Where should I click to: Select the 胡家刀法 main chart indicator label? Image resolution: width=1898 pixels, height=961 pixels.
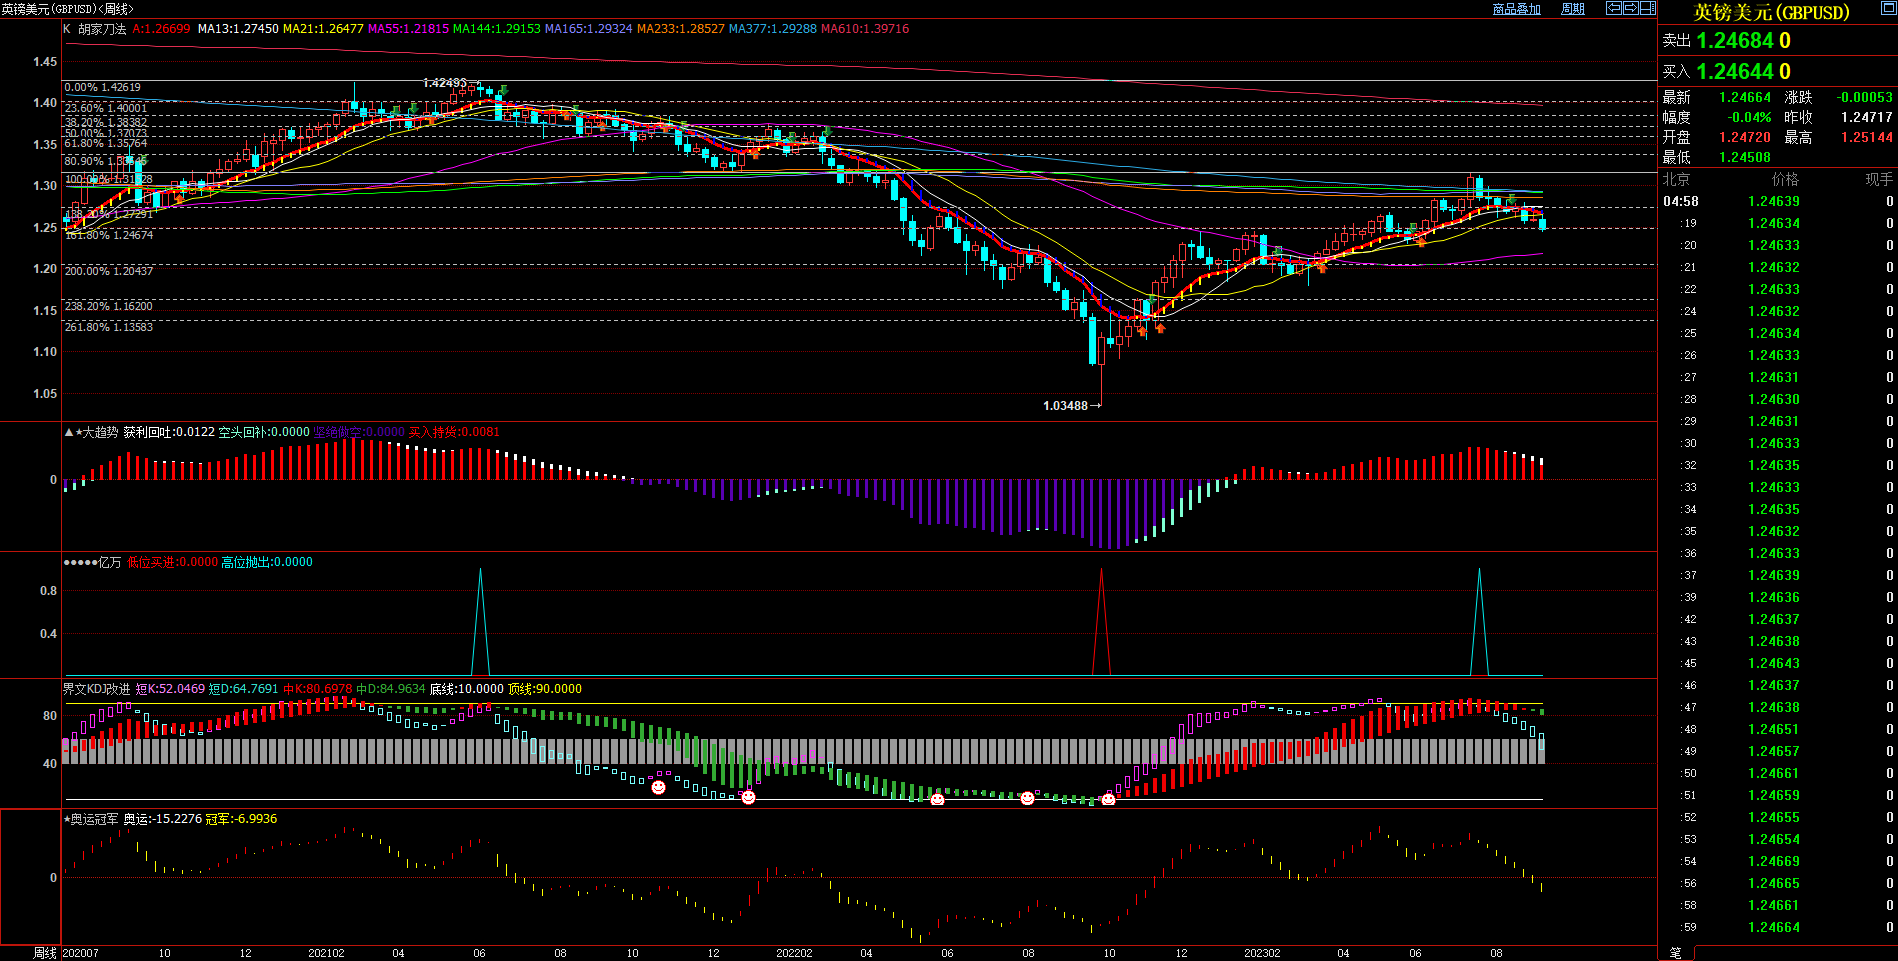102,29
